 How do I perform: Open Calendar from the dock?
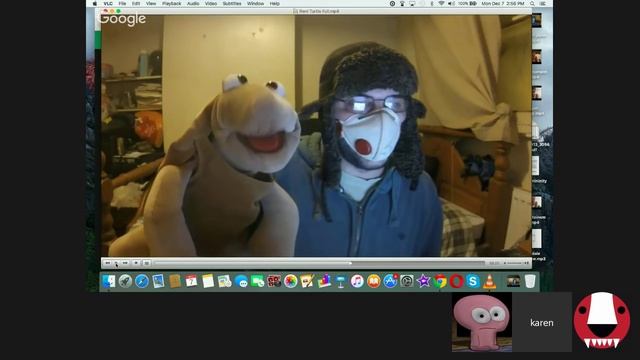(191, 281)
